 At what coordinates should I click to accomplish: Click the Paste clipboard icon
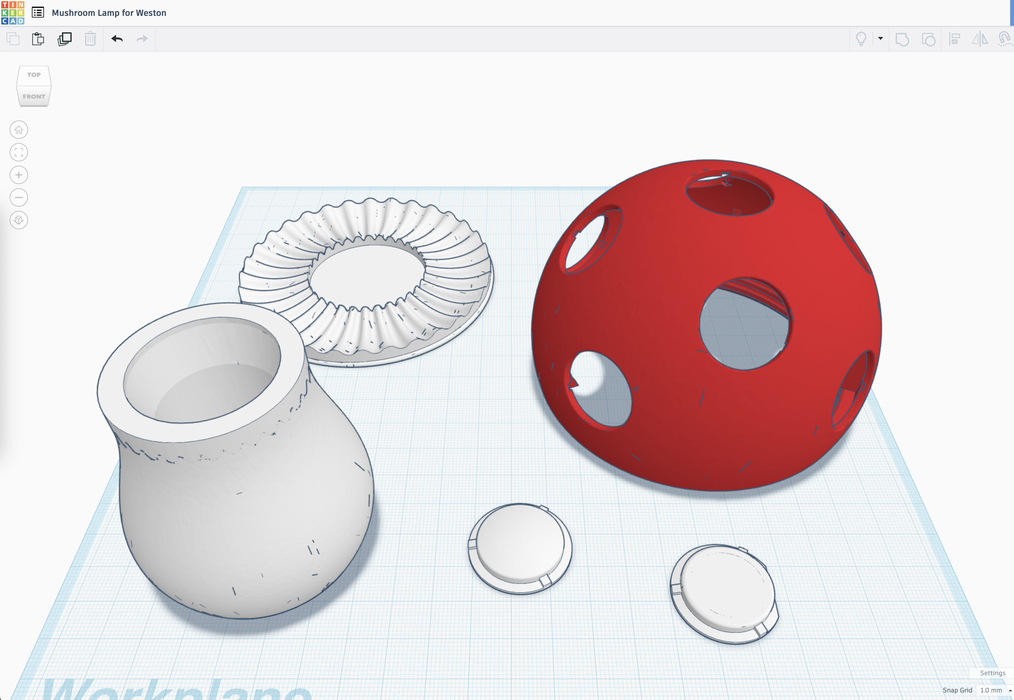(x=38, y=39)
